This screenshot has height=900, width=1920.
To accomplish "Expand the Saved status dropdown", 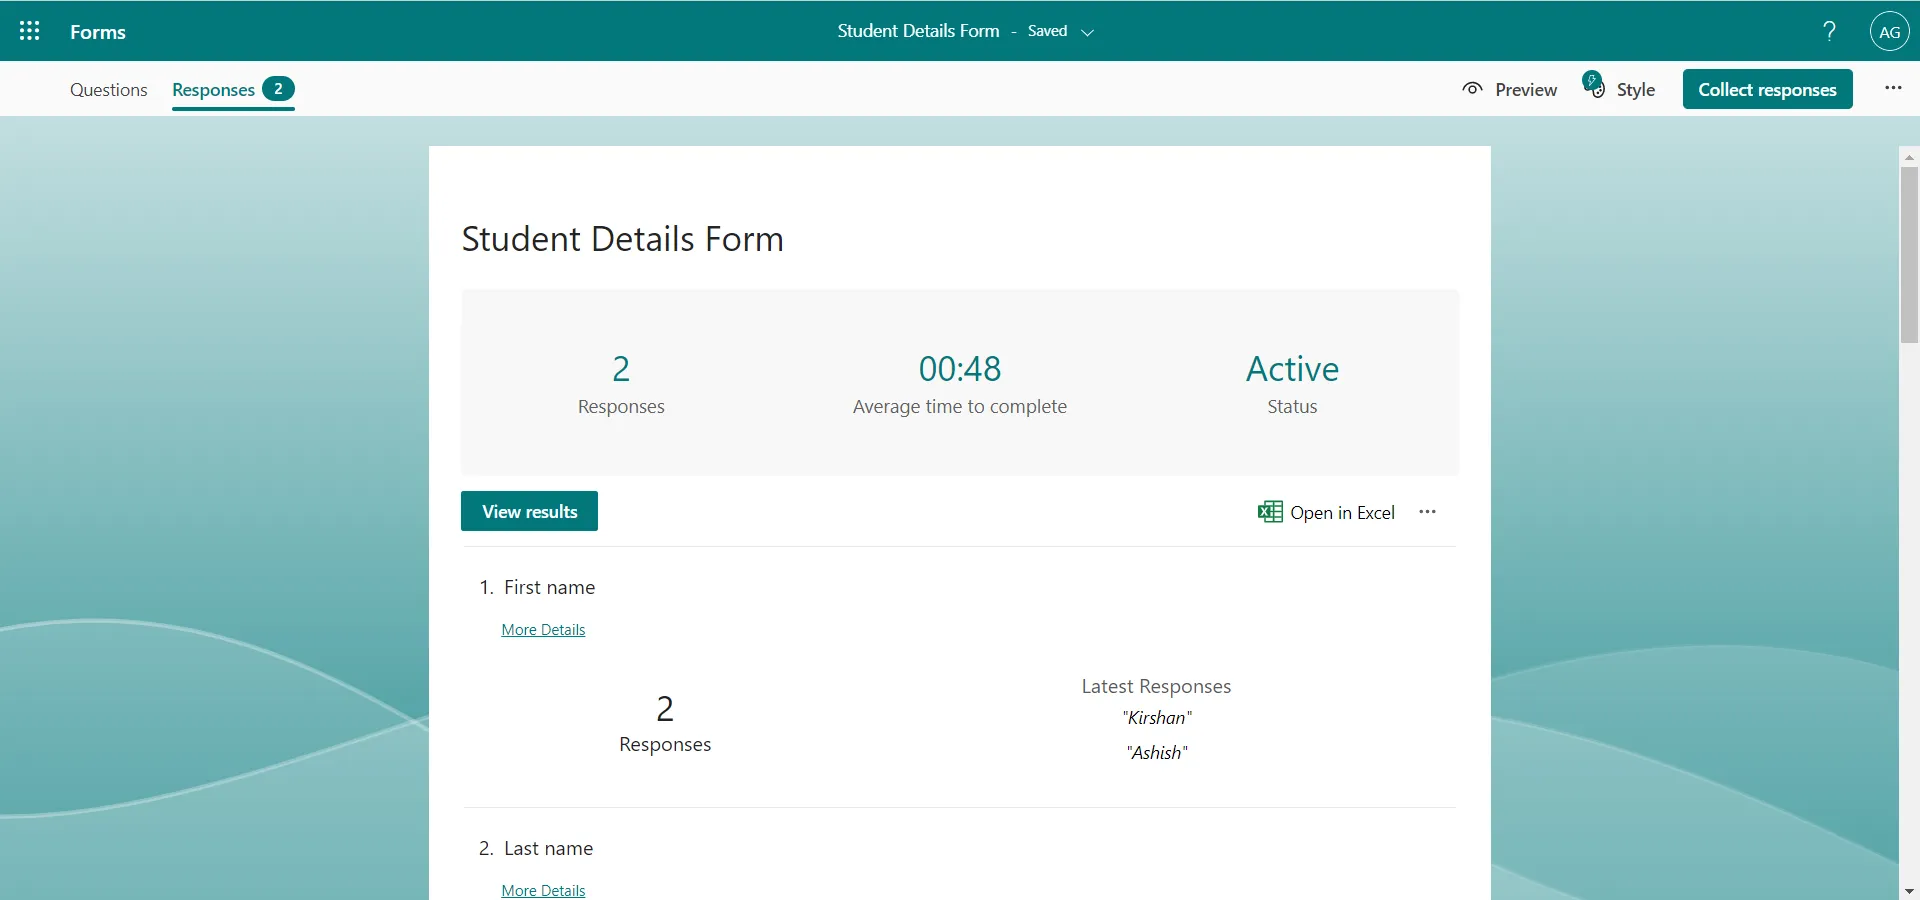I will click(1089, 32).
